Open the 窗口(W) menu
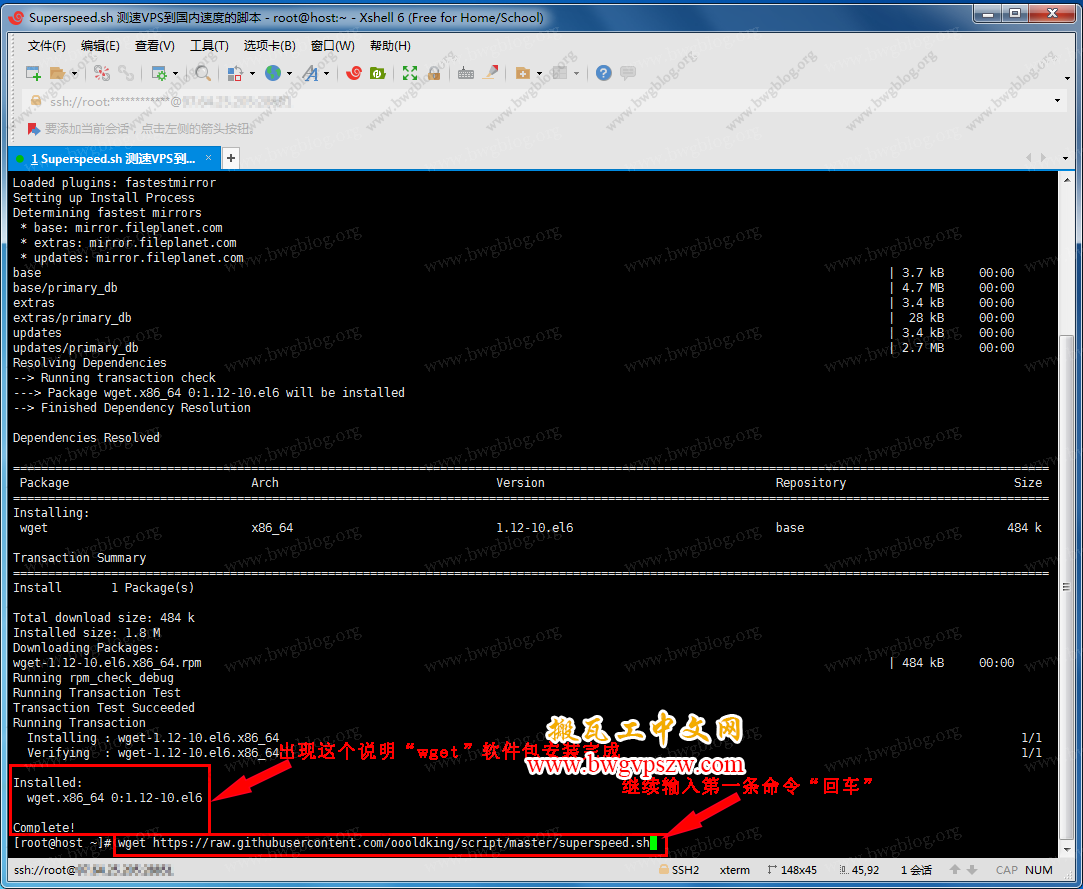Screen dimensions: 1083x889 coord(332,46)
